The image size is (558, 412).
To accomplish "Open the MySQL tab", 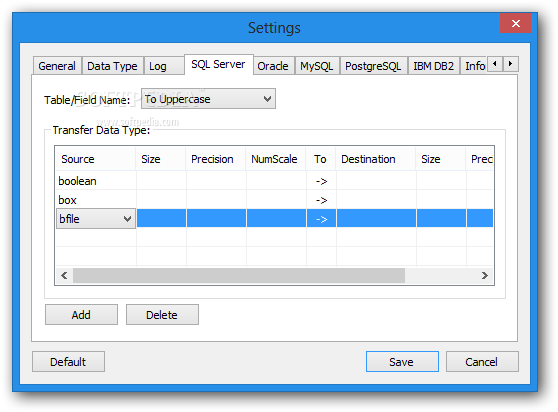I will click(317, 66).
